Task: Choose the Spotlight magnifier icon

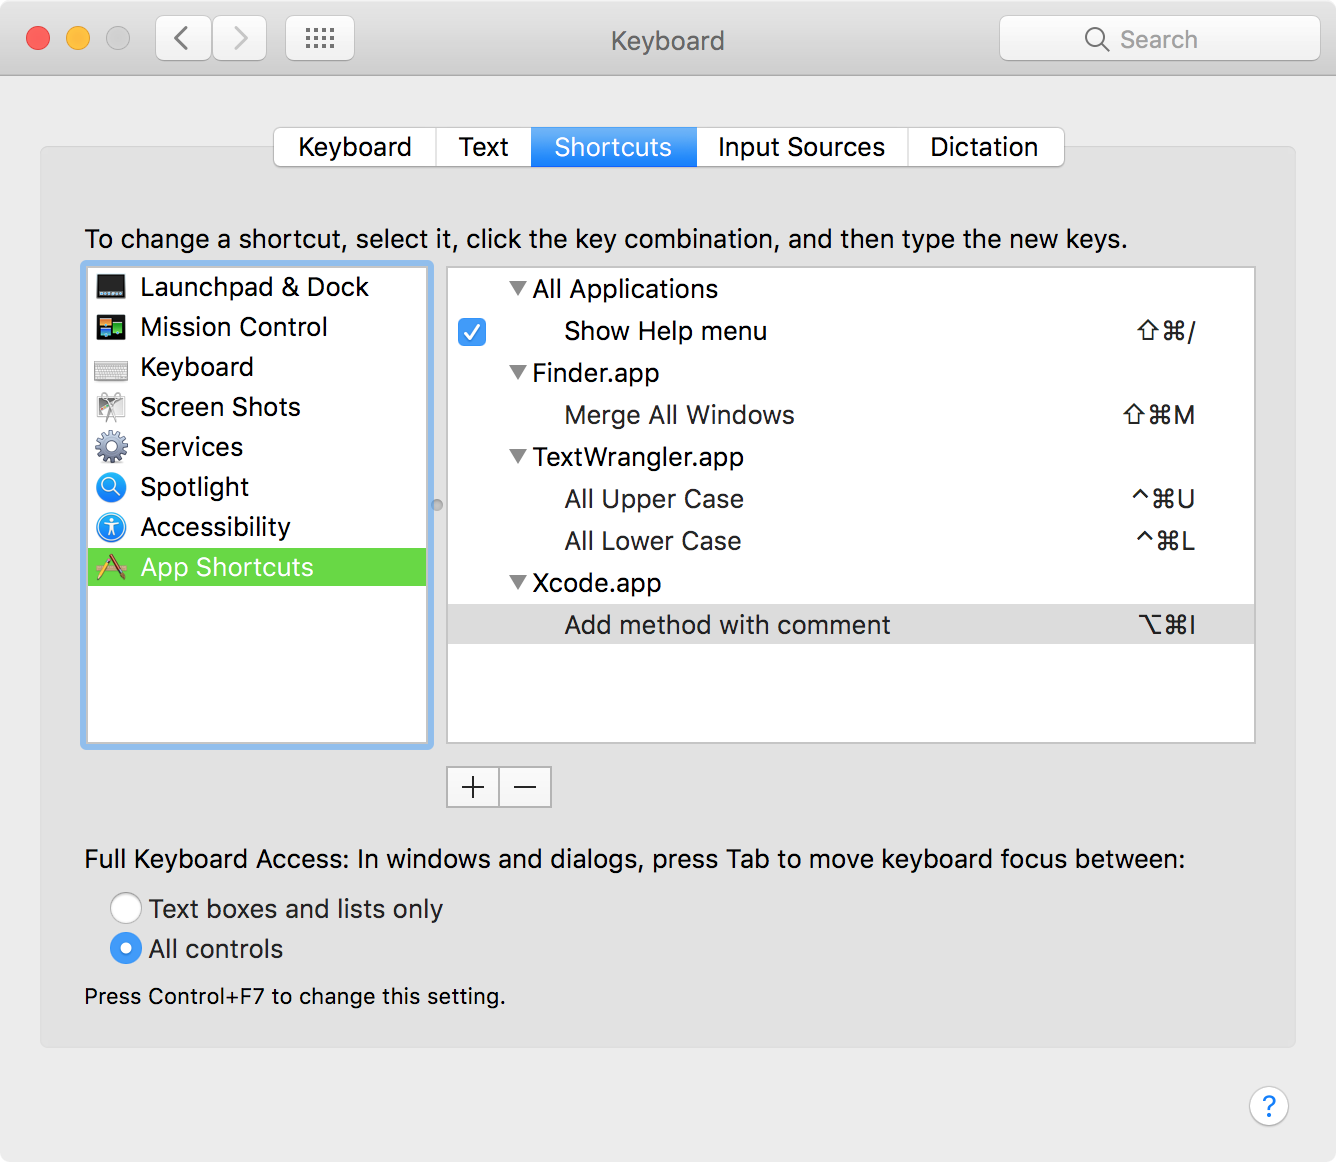Action: pos(111,487)
